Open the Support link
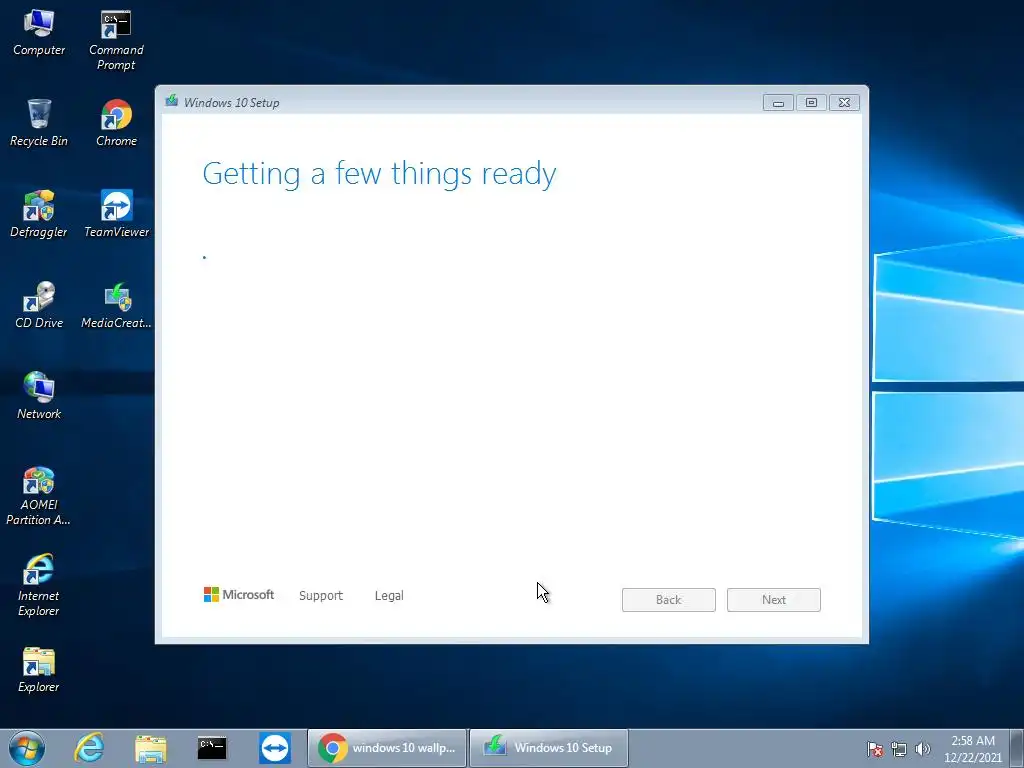1024x768 pixels. [321, 596]
